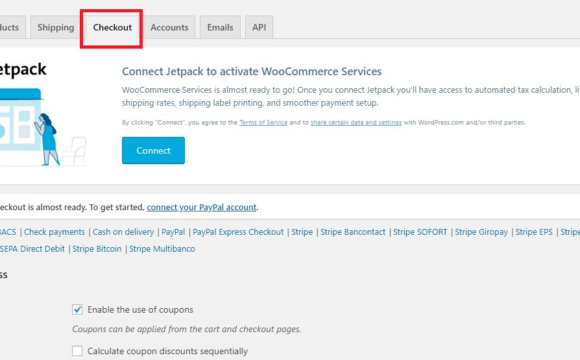Open 'share certain data and settings' link
Screen dimensions: 580x360
coord(356,122)
